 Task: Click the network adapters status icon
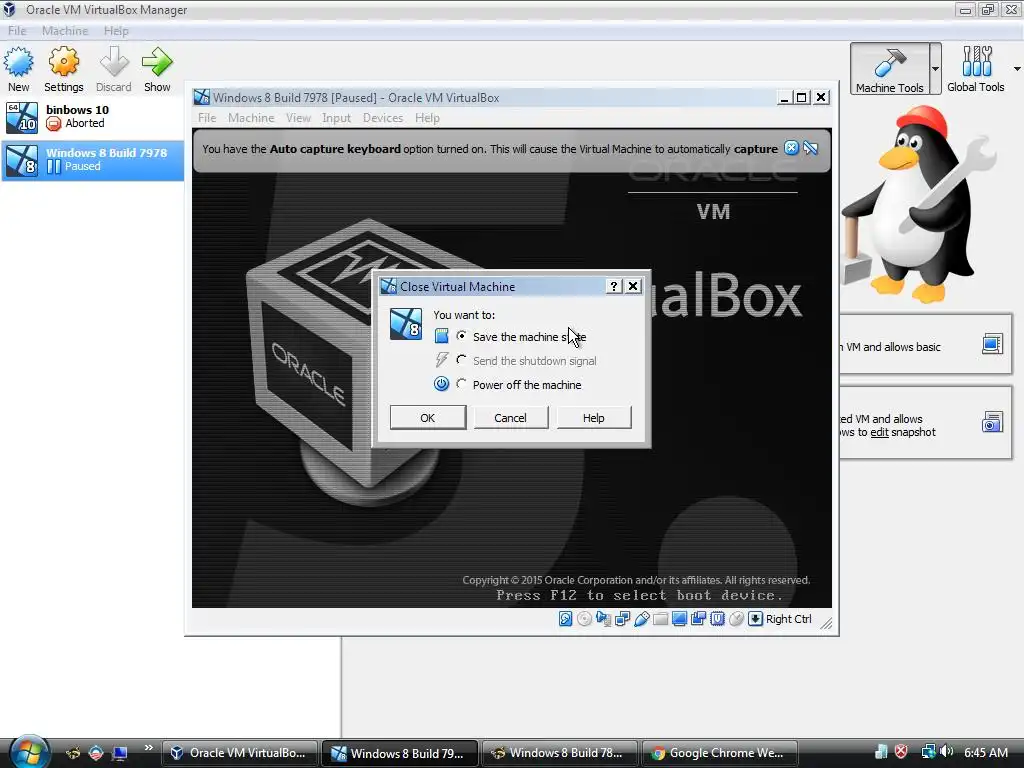click(x=622, y=618)
